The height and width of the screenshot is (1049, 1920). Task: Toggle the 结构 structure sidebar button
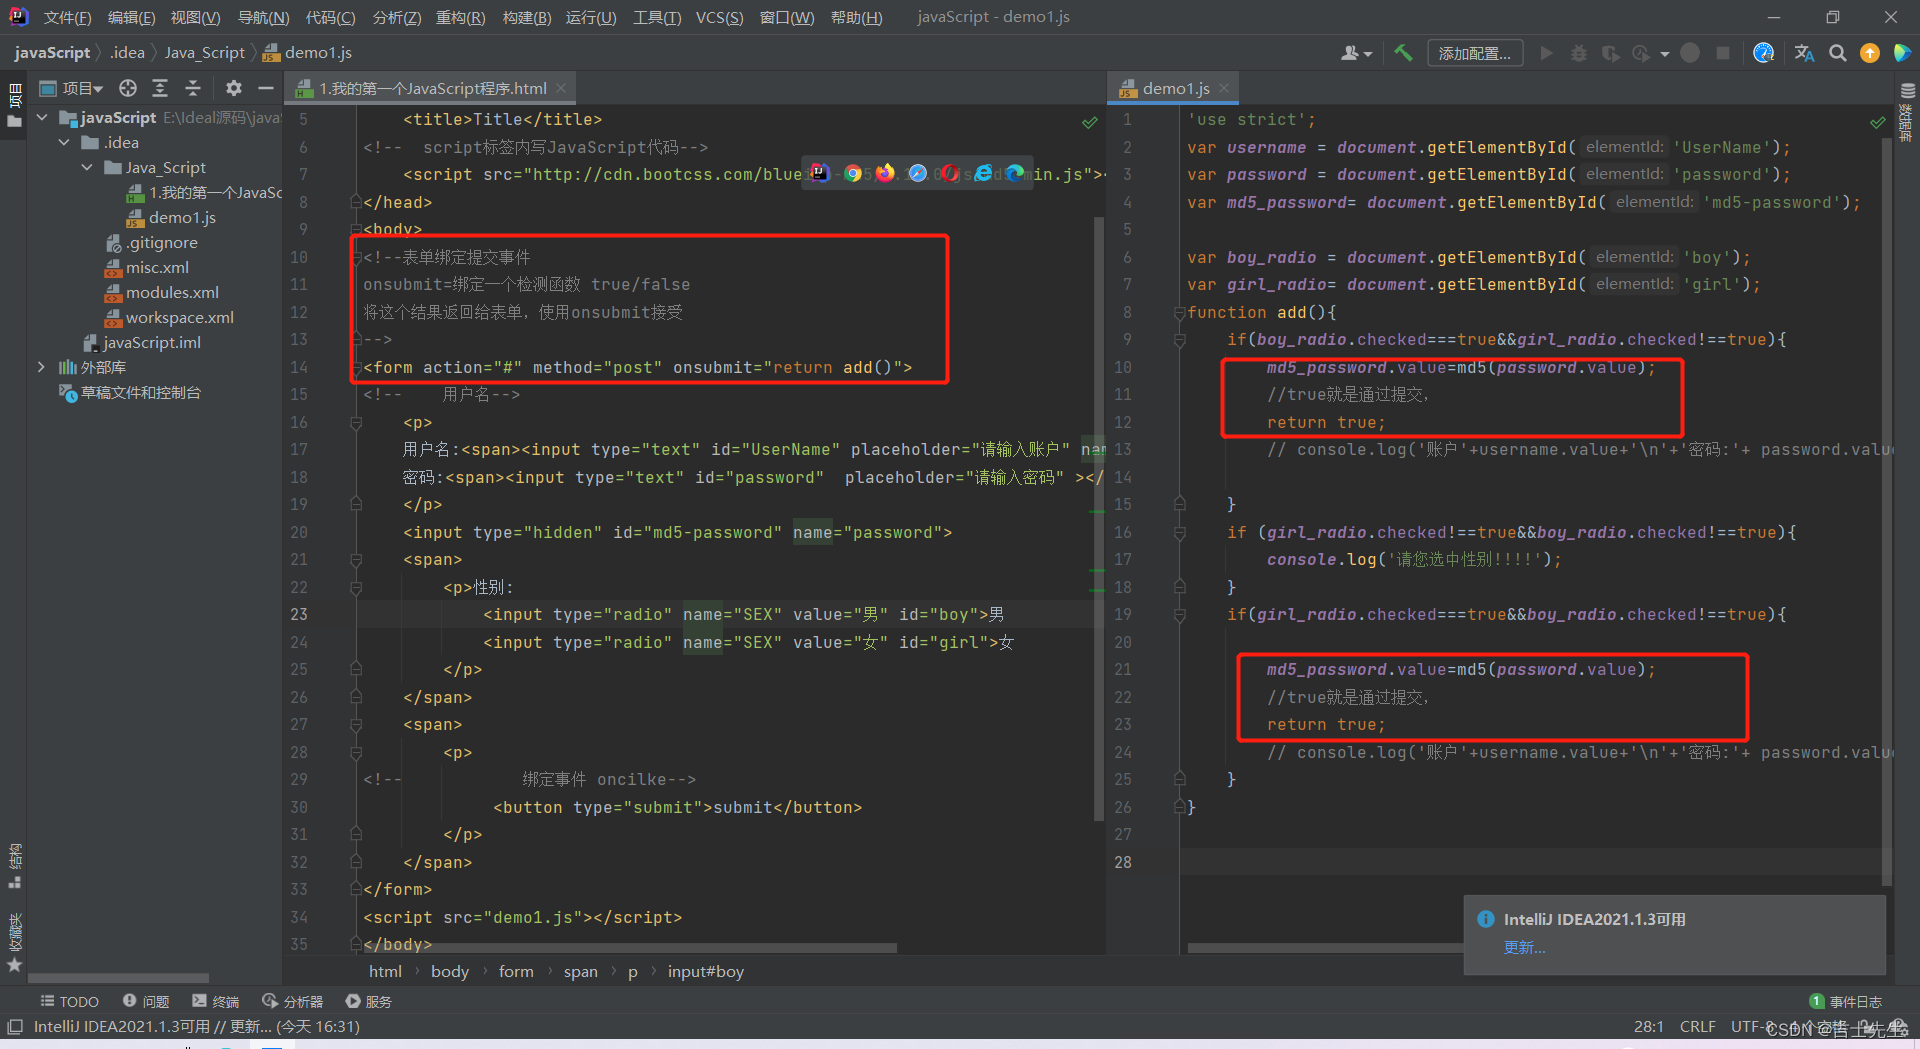coord(14,866)
